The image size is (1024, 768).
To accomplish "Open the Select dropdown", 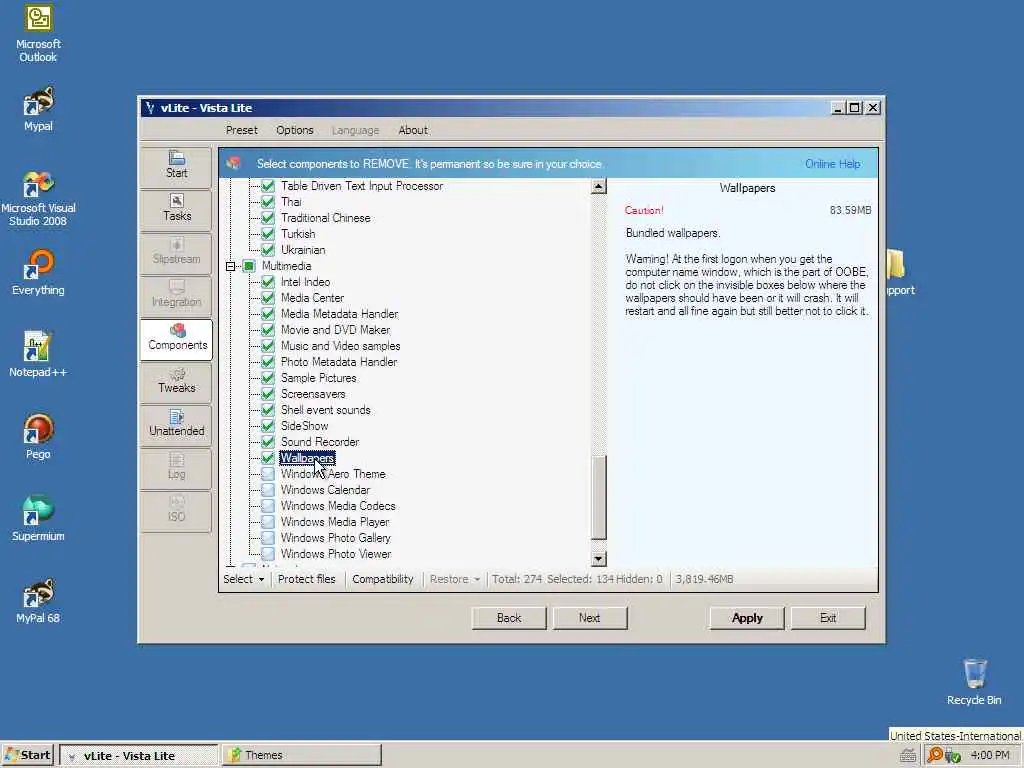I will 244,579.
